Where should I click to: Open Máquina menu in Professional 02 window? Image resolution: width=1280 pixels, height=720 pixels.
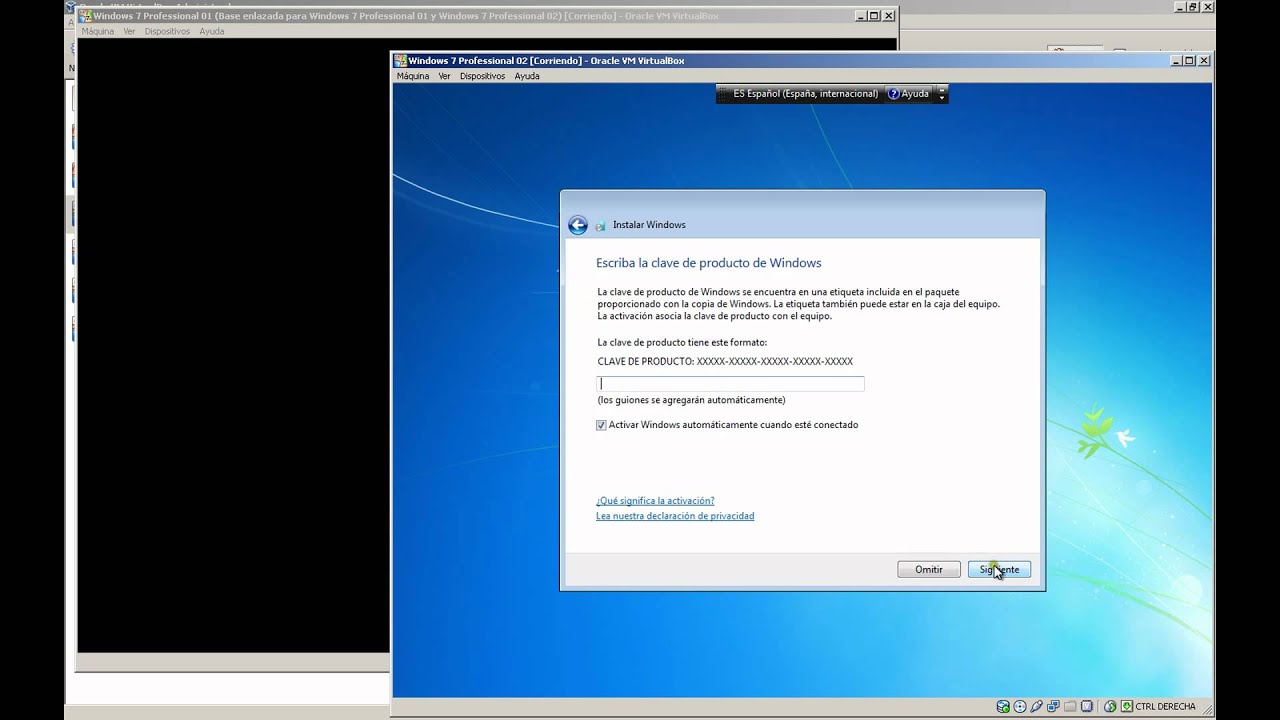coord(412,76)
